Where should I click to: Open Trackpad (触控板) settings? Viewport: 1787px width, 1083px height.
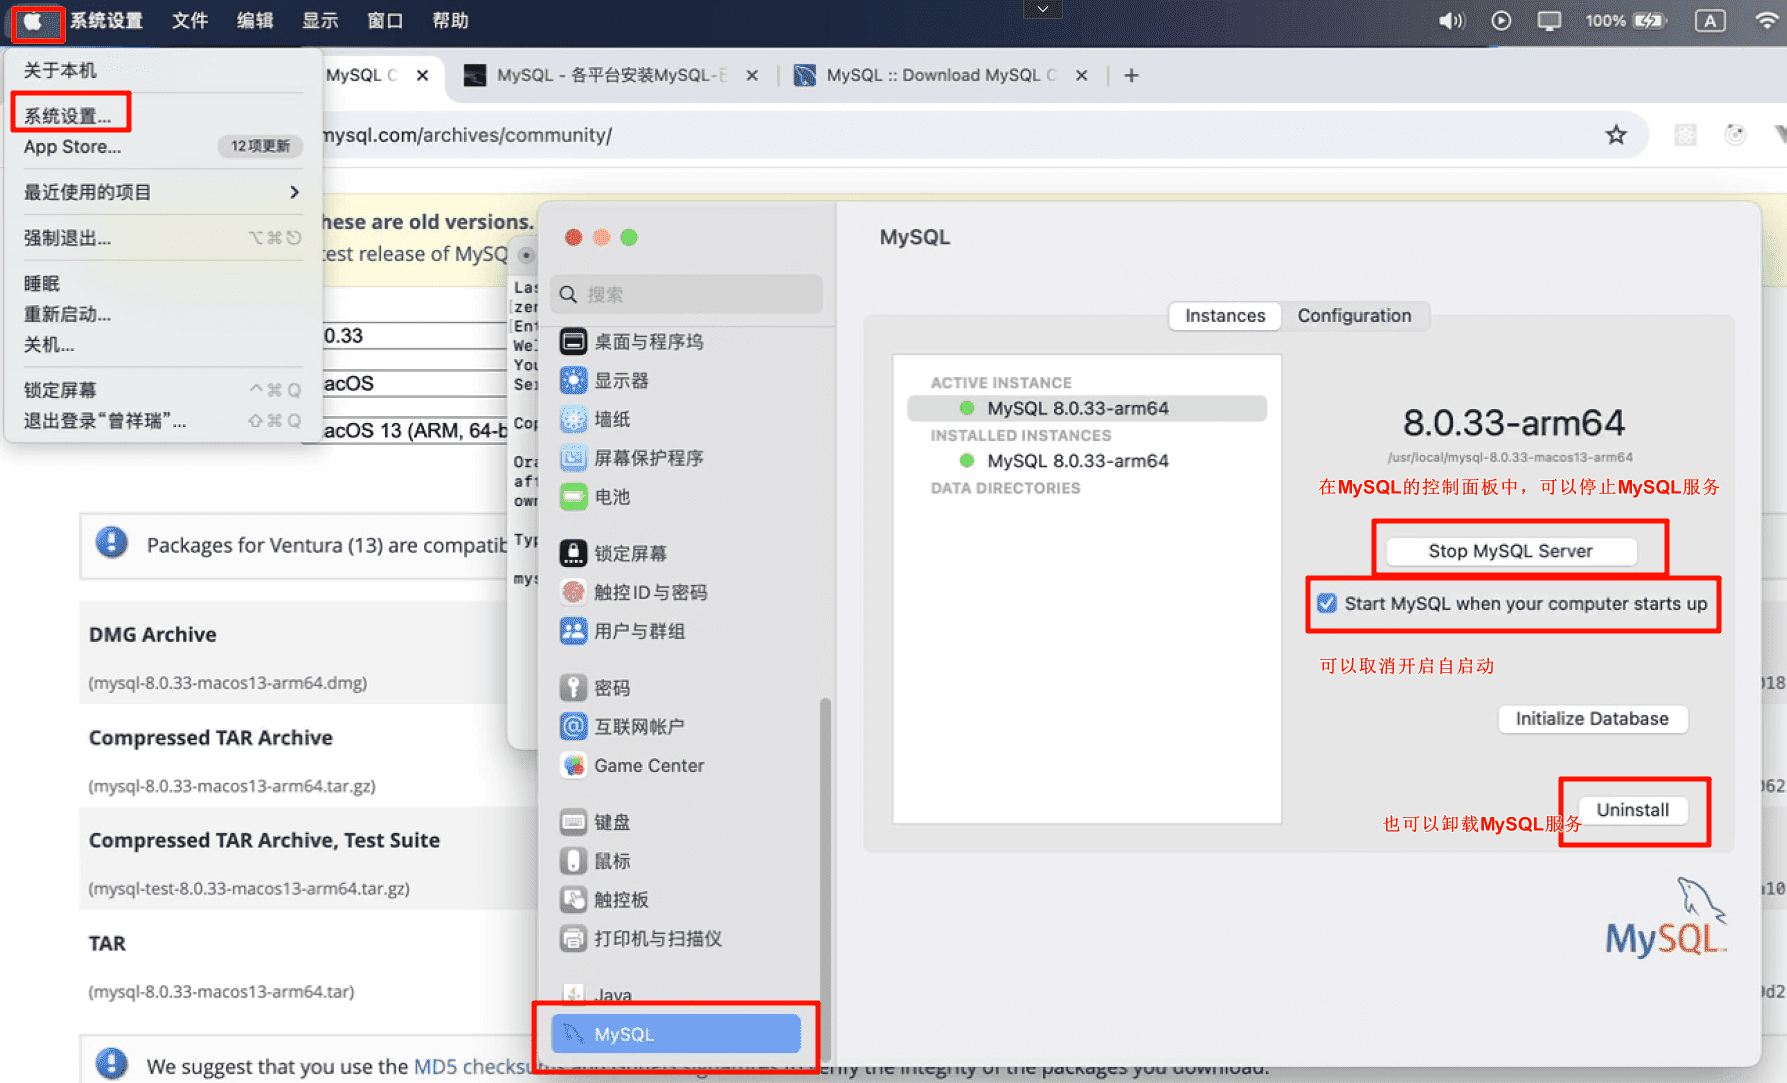point(605,900)
